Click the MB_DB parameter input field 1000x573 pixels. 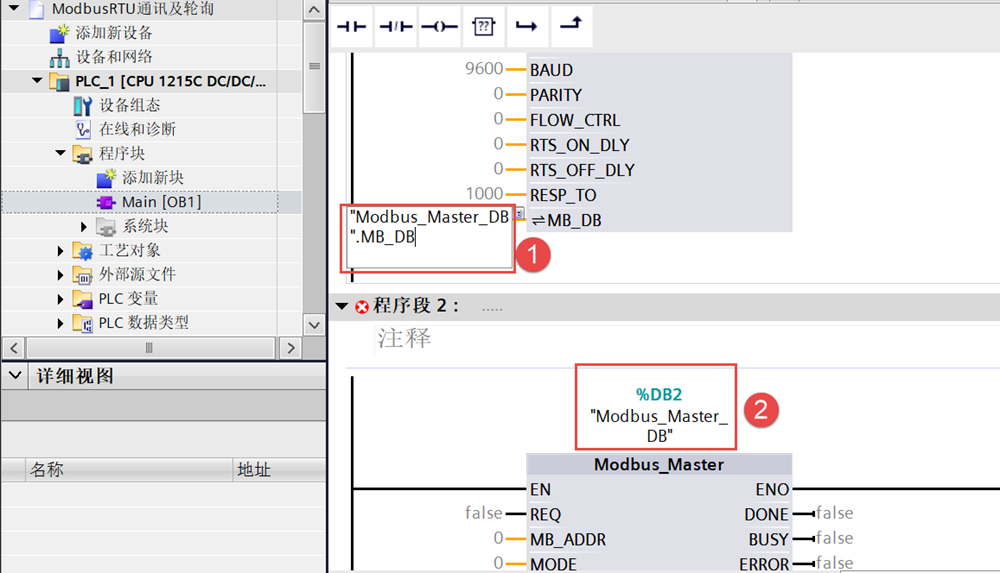click(x=428, y=238)
